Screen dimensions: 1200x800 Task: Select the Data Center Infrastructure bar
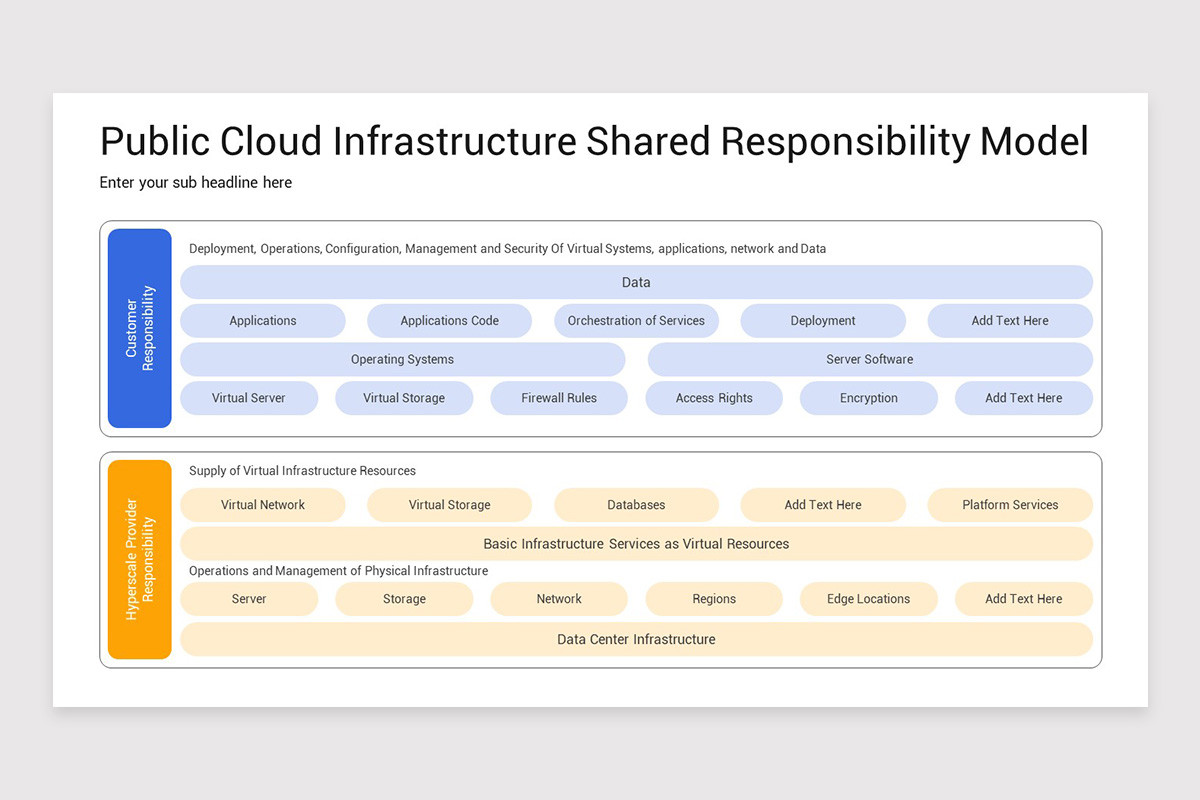(636, 639)
